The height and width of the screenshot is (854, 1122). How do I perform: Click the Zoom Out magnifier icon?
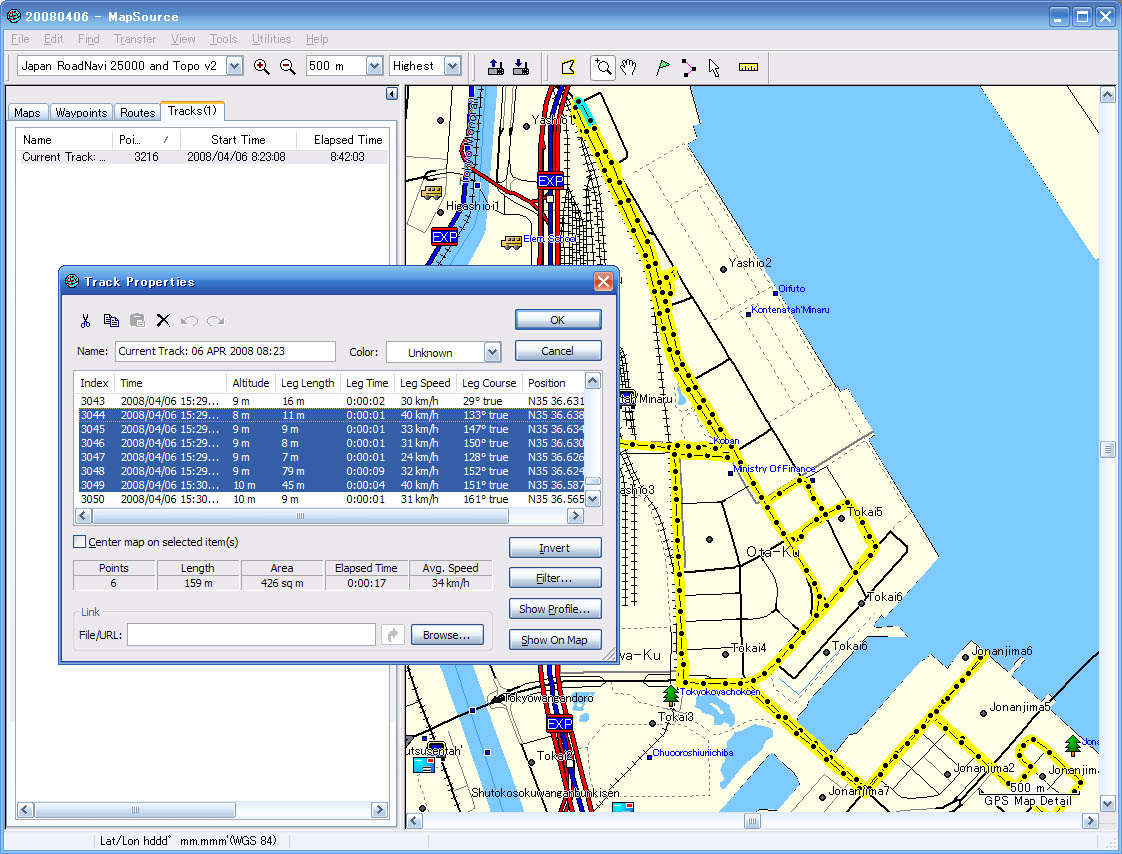click(x=288, y=67)
